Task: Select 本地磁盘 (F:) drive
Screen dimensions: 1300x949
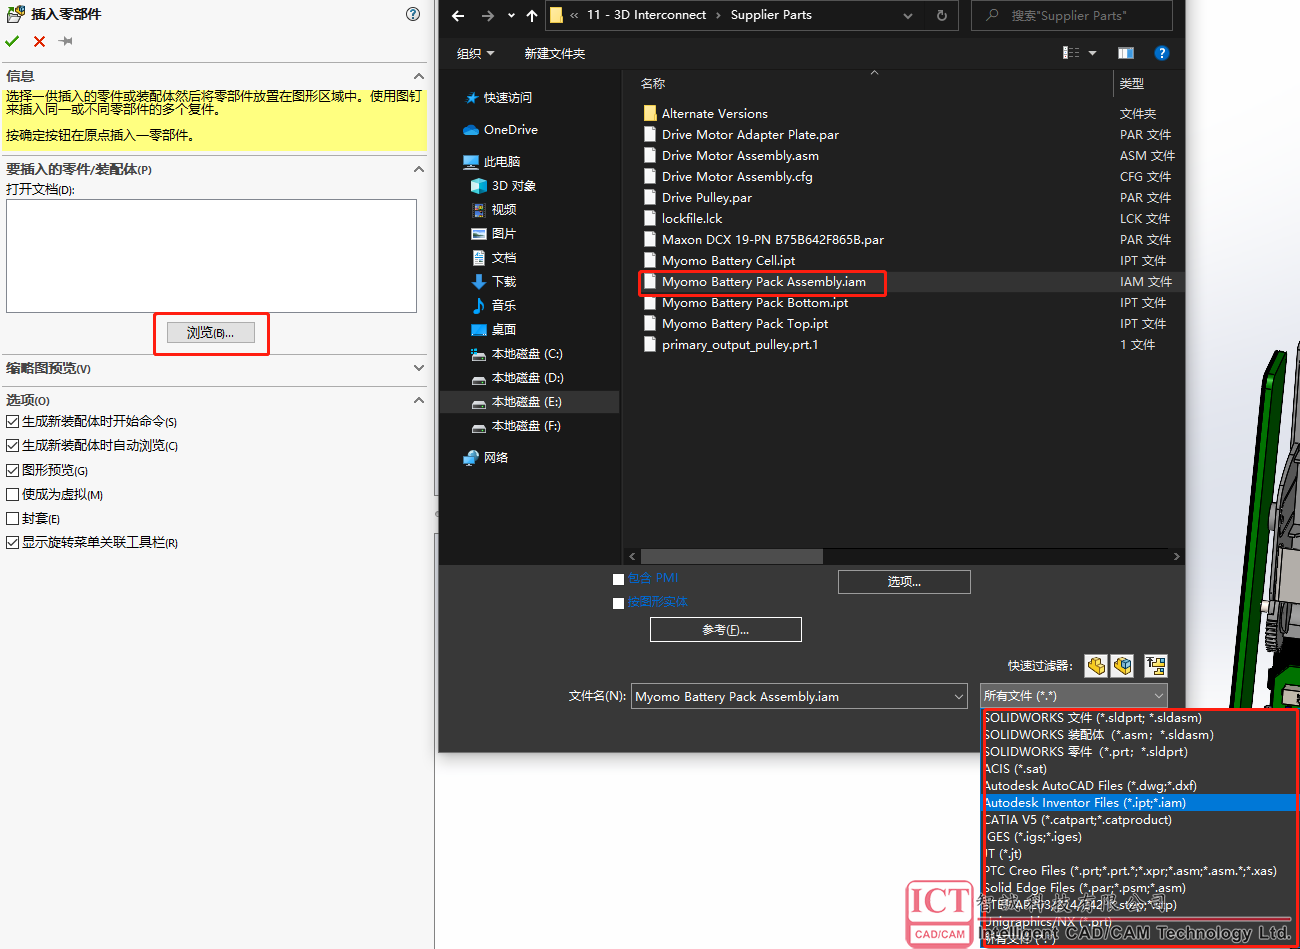Action: click(527, 426)
